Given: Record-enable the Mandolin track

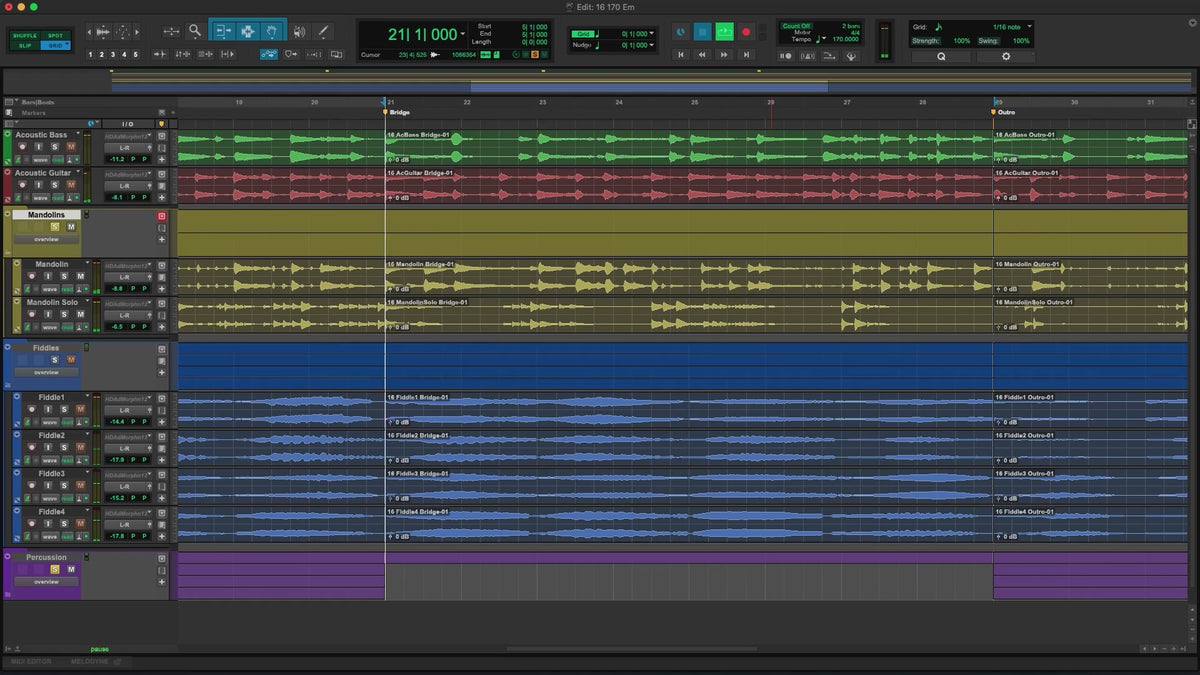Looking at the screenshot, I should (x=31, y=276).
